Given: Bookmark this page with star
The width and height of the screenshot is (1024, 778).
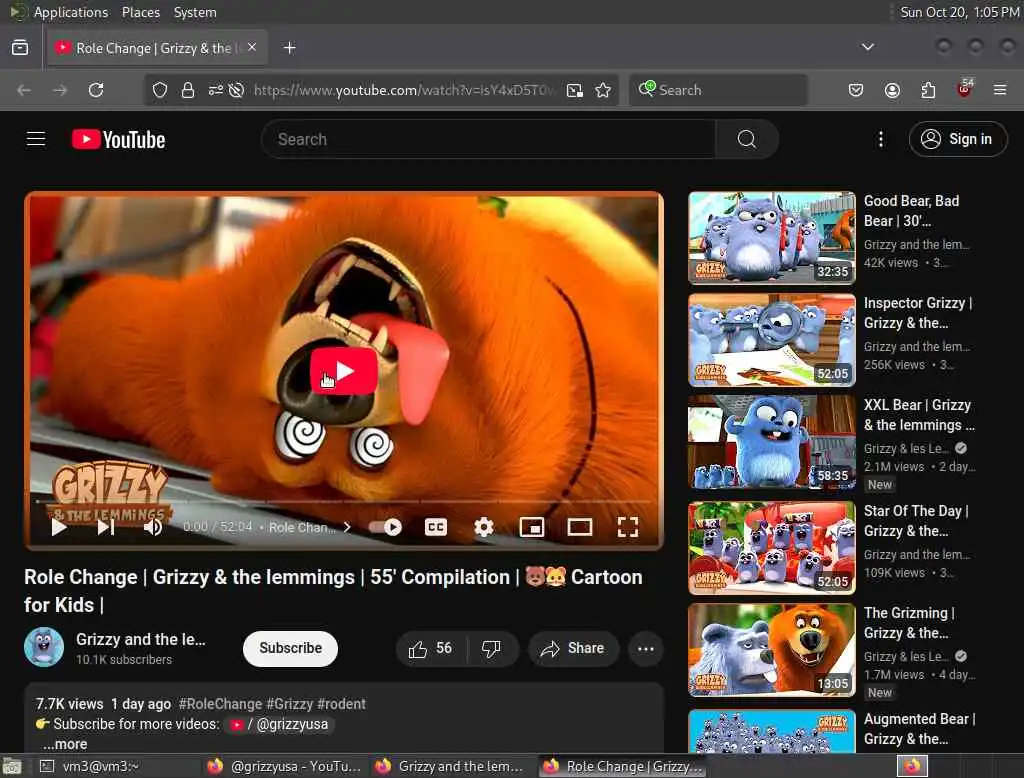Looking at the screenshot, I should pos(603,90).
